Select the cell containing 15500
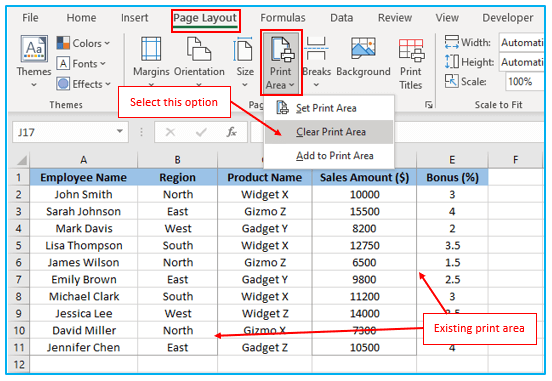Viewport: 552px width, 381px height. click(x=364, y=211)
